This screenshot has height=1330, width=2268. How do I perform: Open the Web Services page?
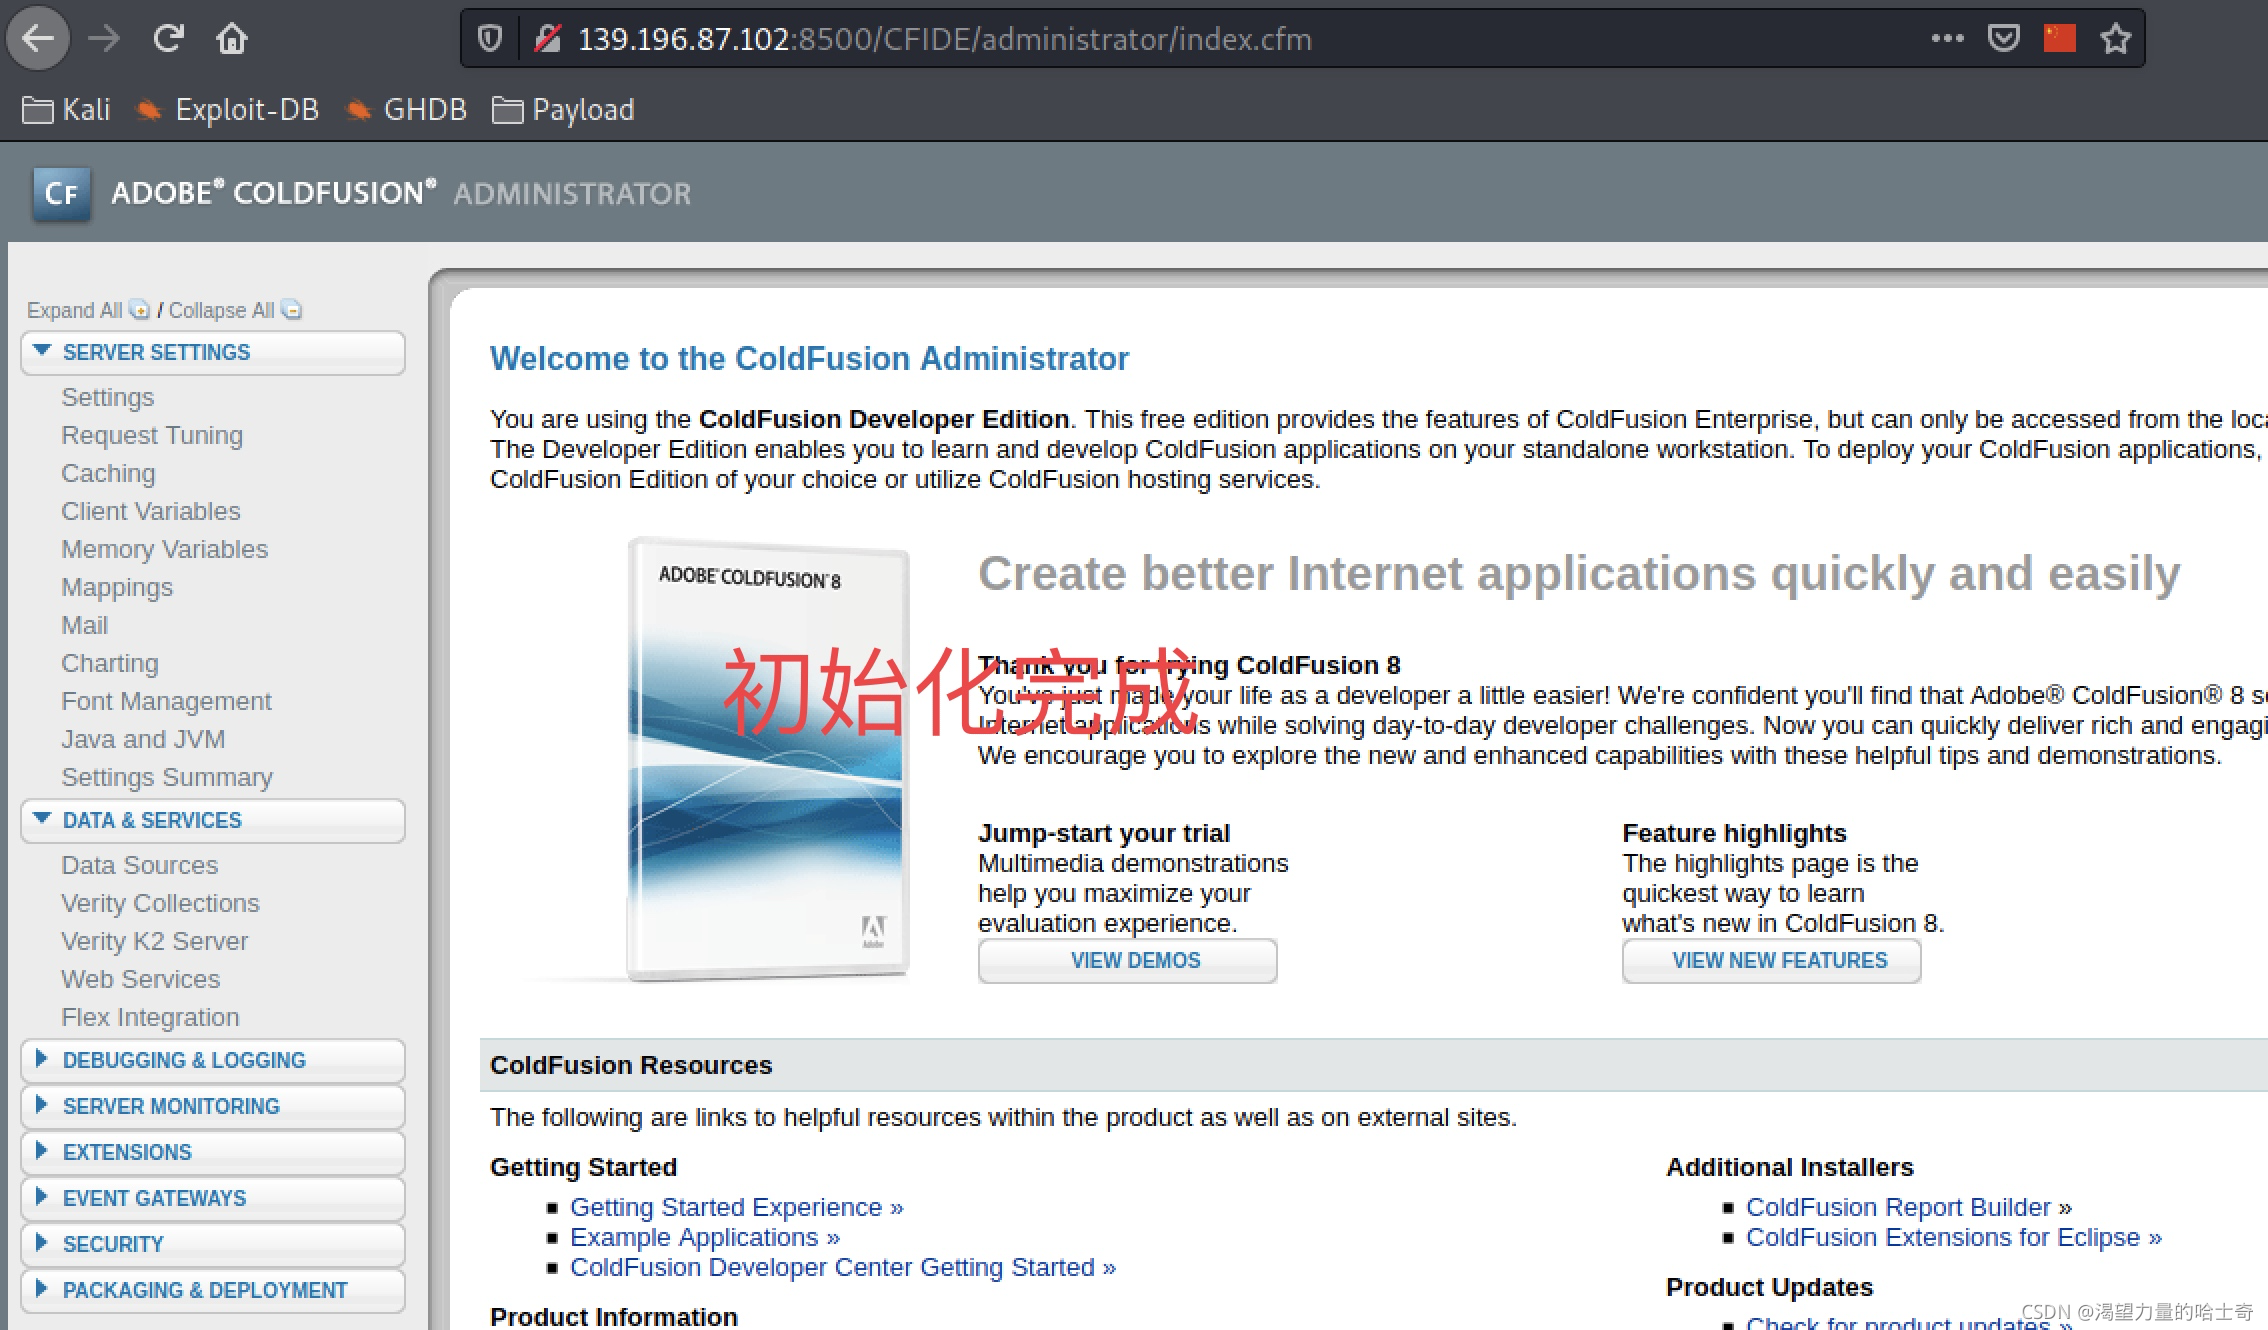pyautogui.click(x=141, y=979)
